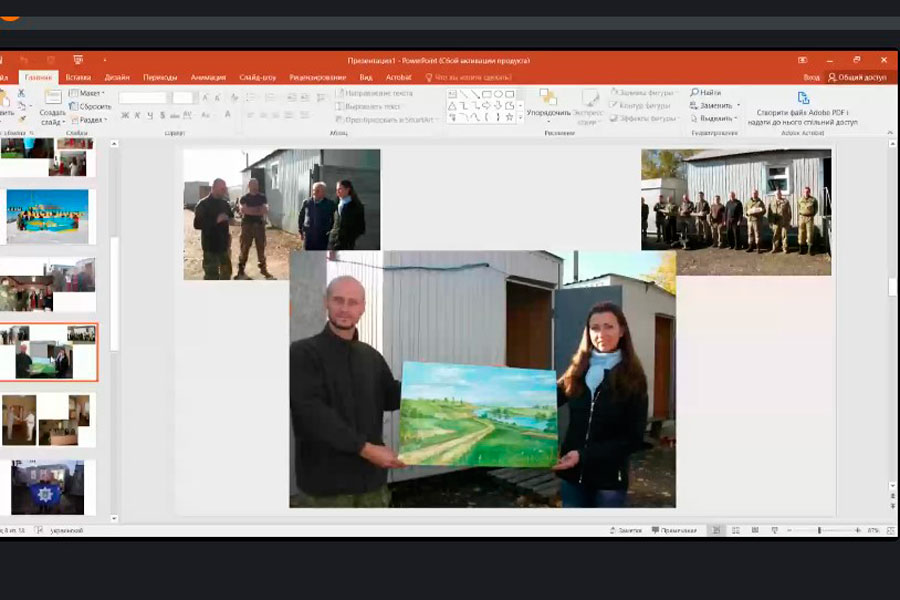Screen dimensions: 900x600
Task: Switch to the Анимация (Animations) tab
Action: tap(208, 77)
